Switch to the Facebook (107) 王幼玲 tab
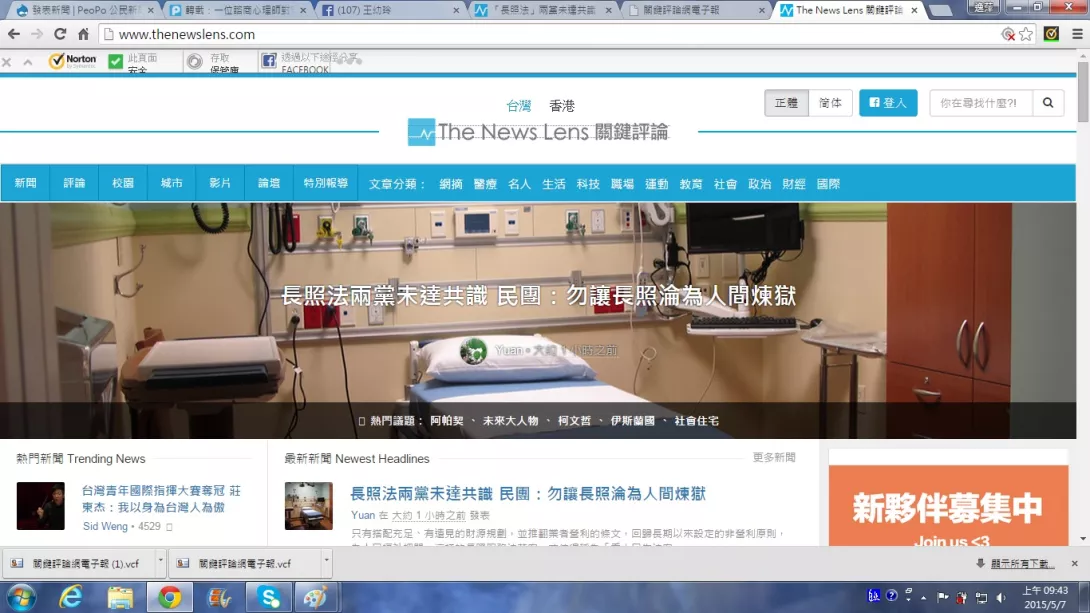Image resolution: width=1090 pixels, height=613 pixels. pos(391,10)
